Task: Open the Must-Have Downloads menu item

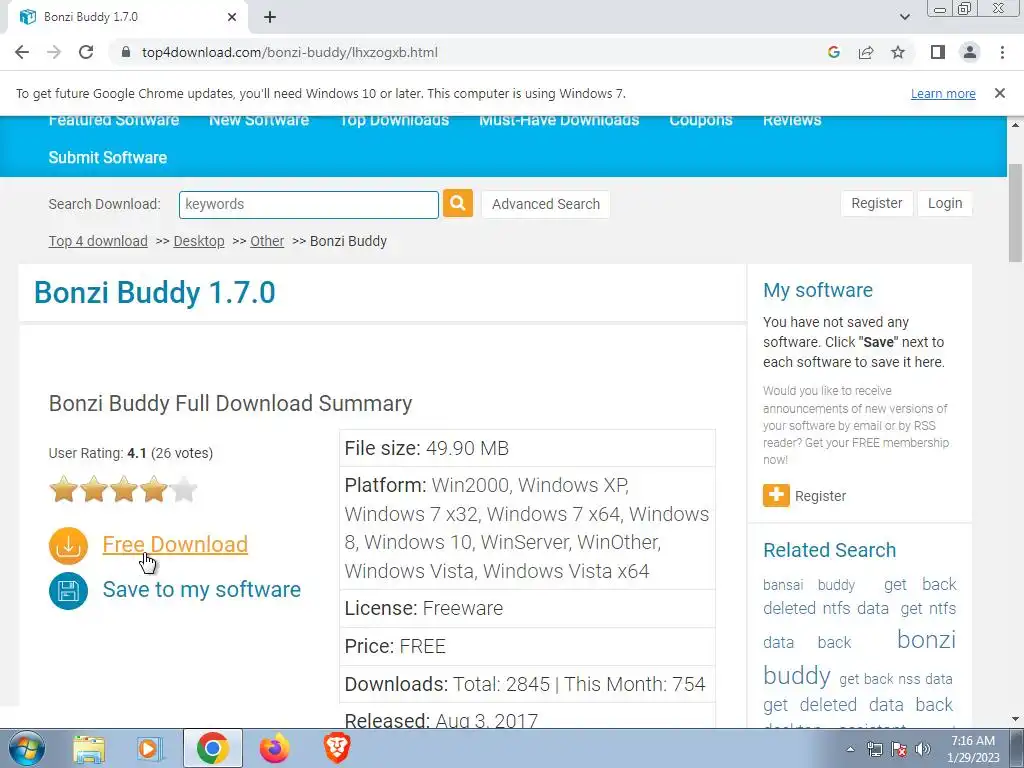Action: click(559, 121)
